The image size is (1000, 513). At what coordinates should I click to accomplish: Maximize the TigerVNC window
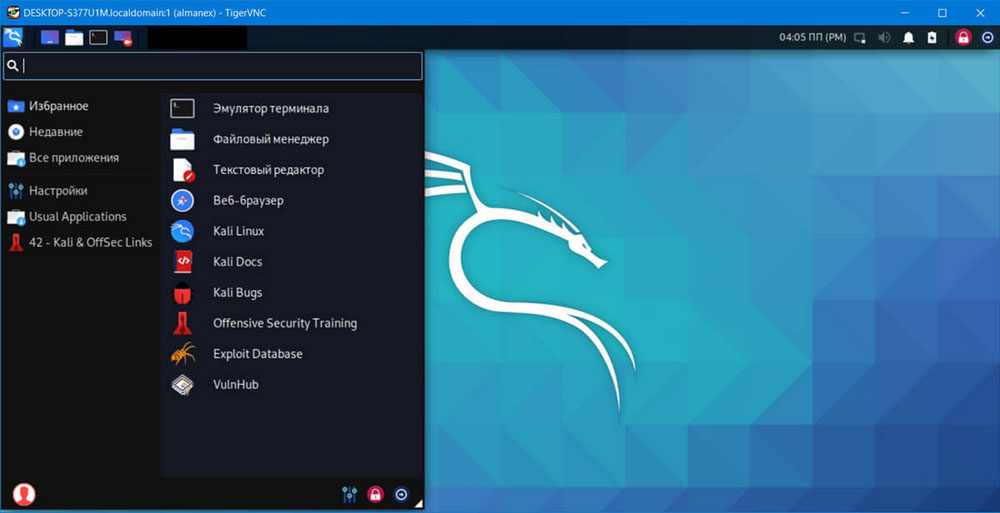click(942, 13)
